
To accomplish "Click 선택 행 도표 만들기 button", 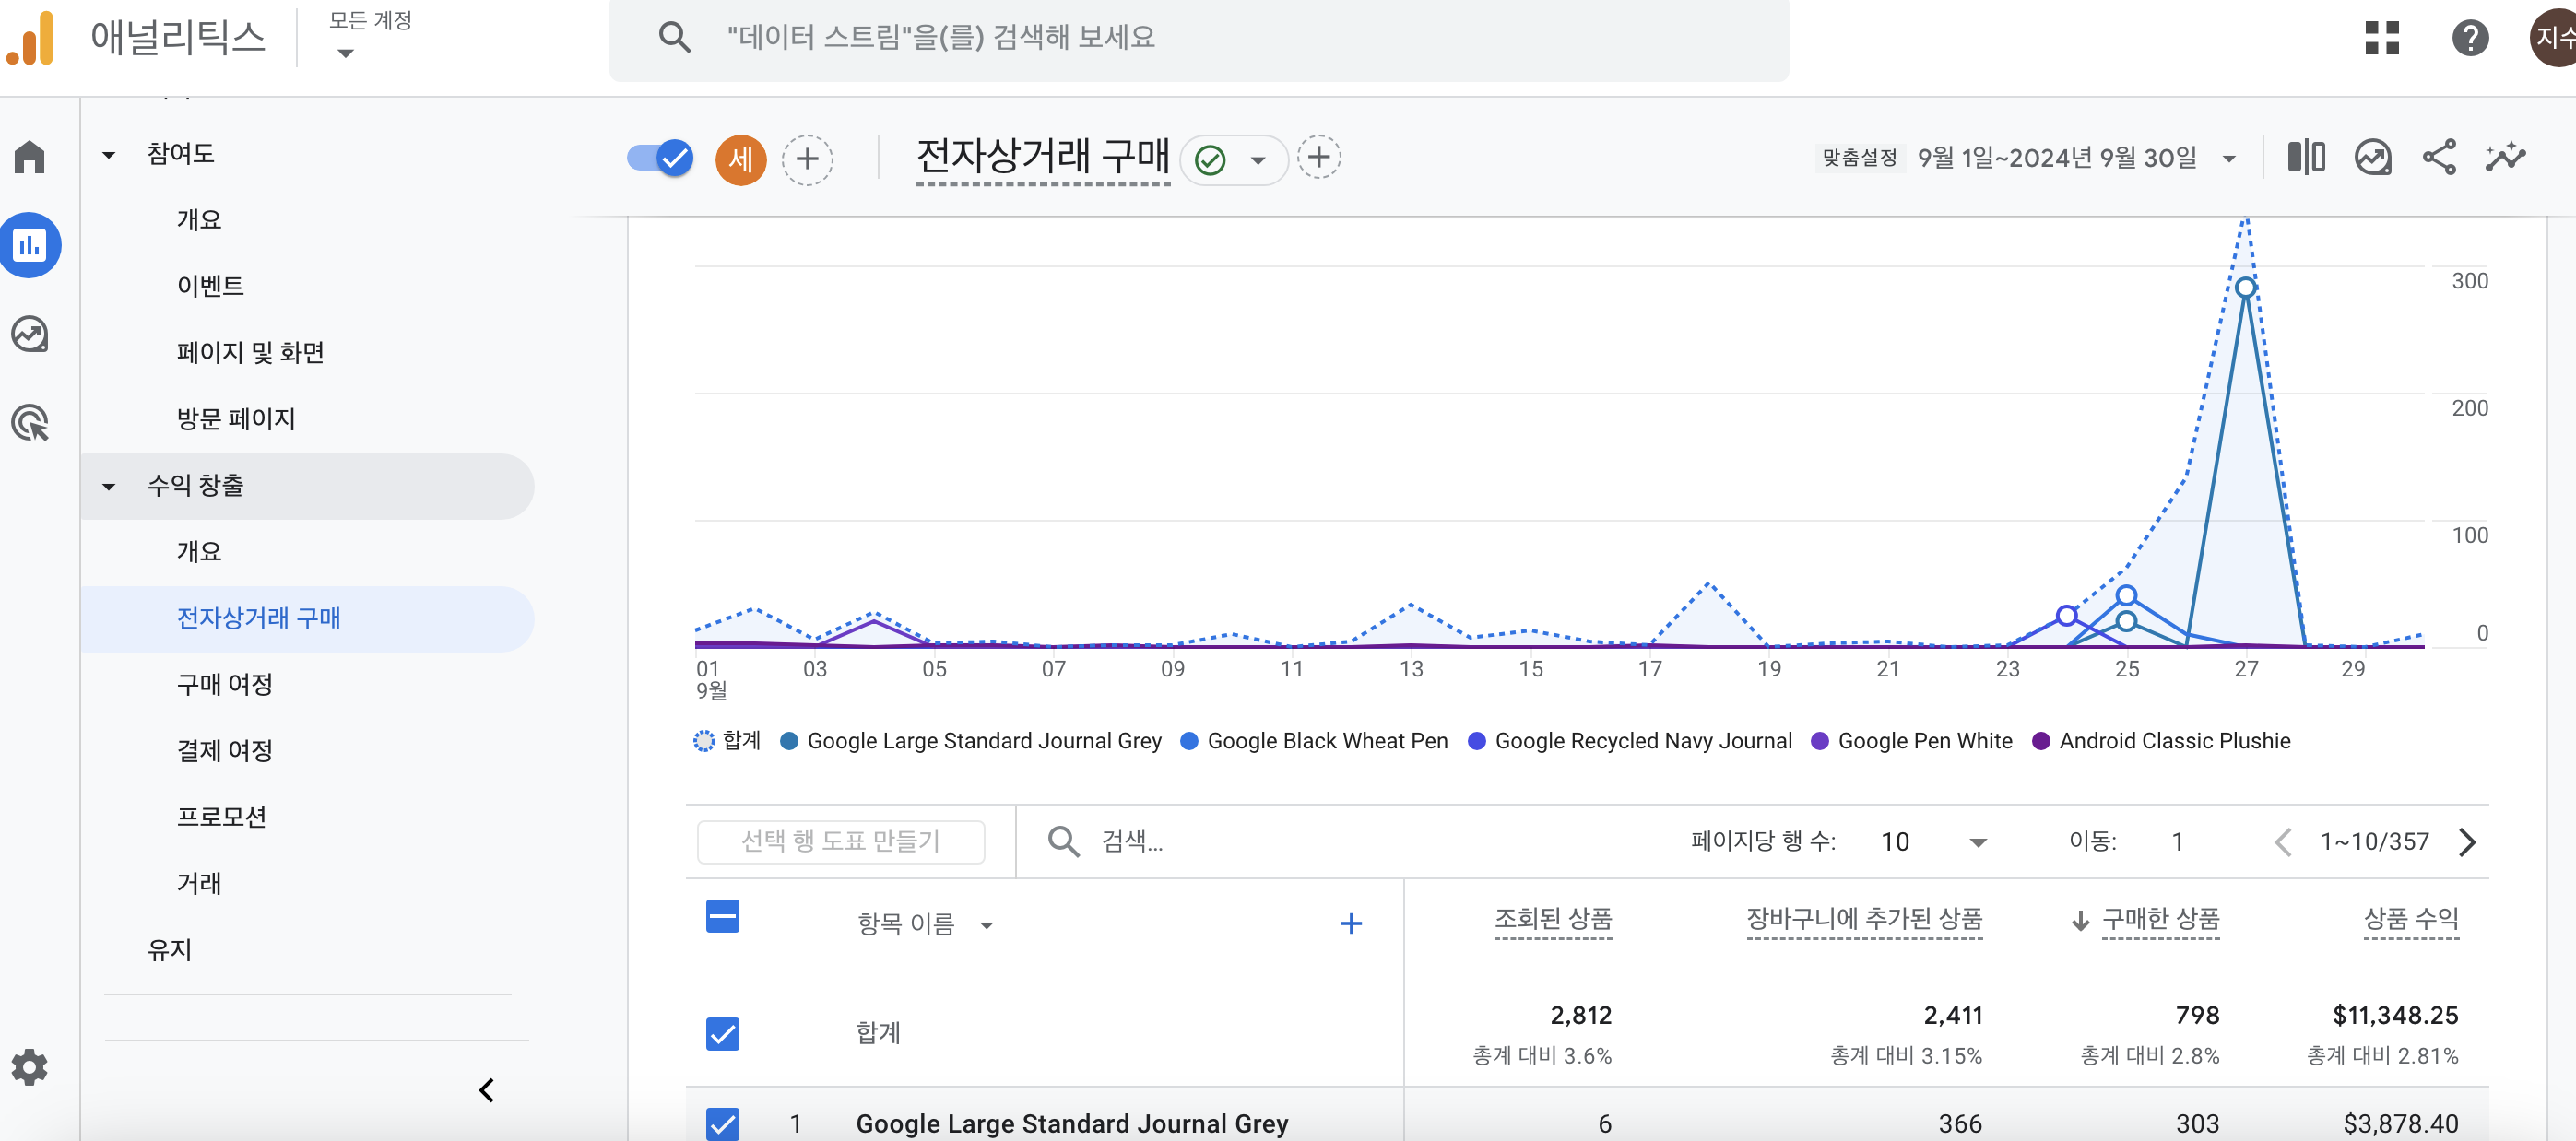I will (x=841, y=841).
